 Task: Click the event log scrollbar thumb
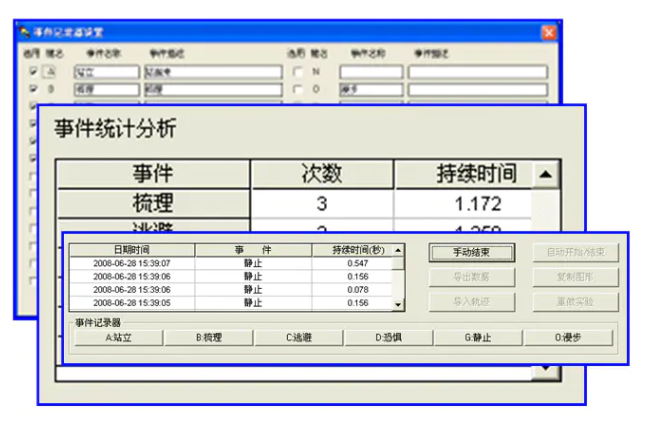tap(398, 263)
